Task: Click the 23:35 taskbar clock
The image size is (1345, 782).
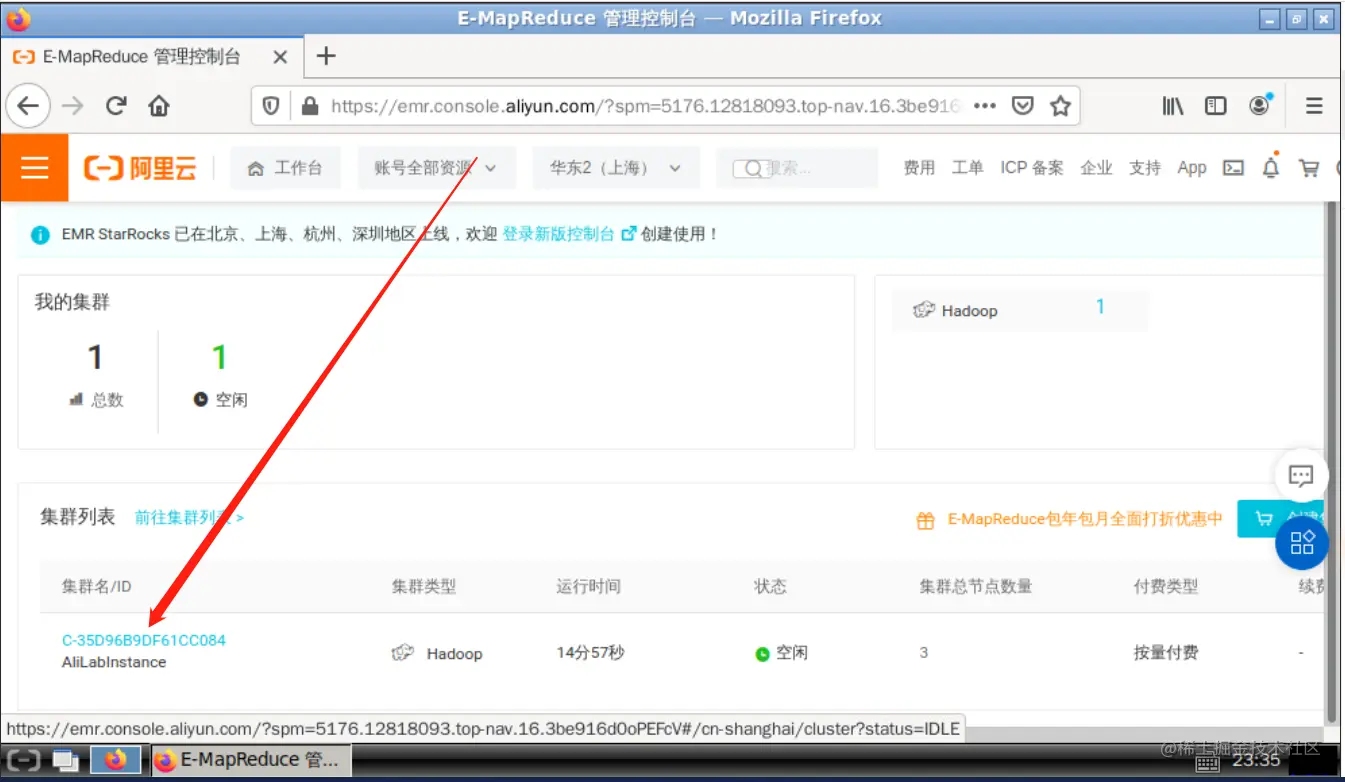Action: tap(1256, 761)
